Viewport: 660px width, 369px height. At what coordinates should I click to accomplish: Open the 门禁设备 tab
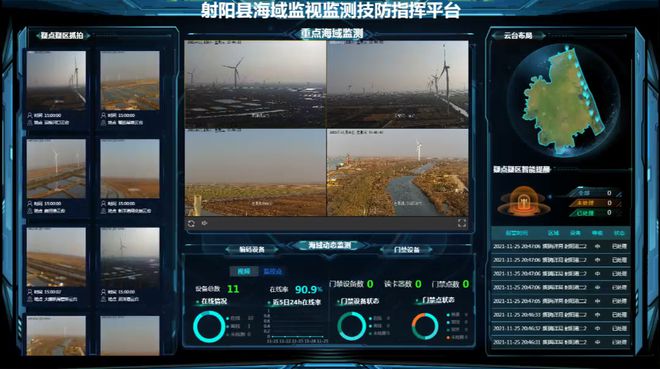point(407,250)
